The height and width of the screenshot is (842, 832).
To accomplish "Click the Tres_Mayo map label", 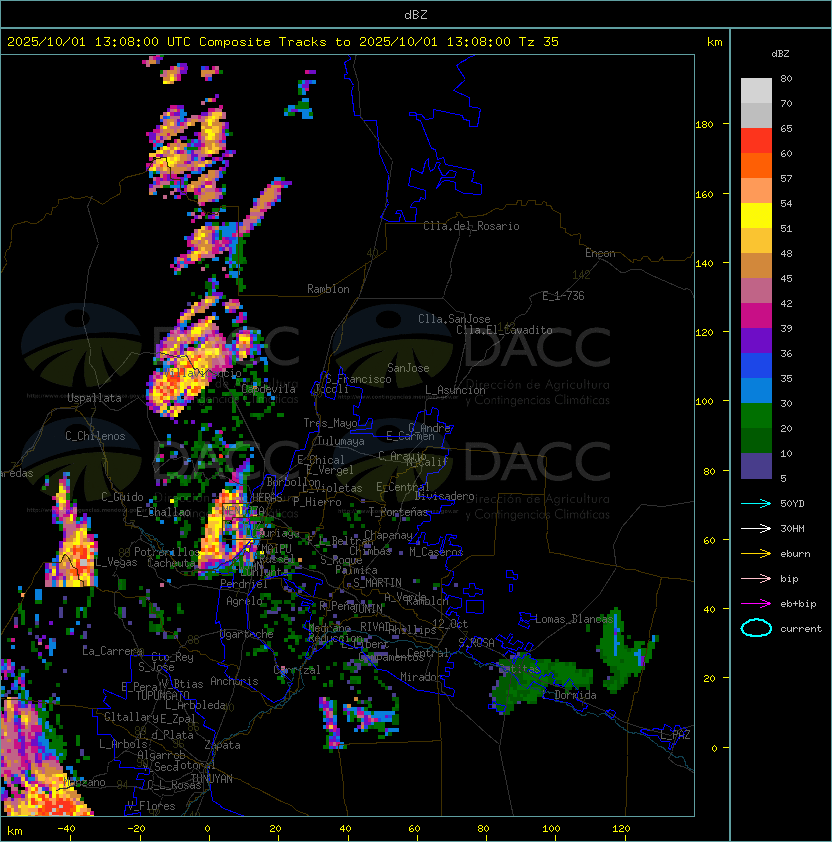I will point(330,423).
